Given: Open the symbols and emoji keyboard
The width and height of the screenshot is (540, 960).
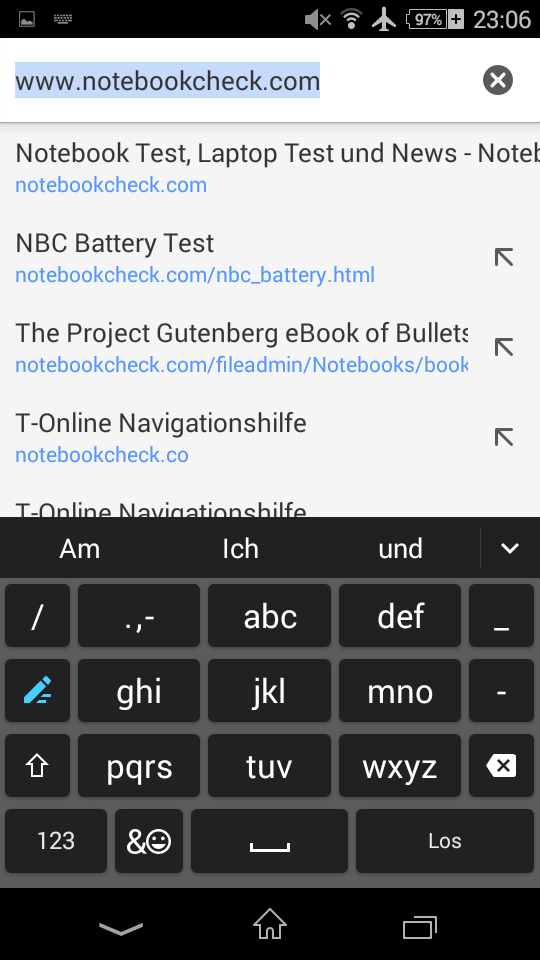Looking at the screenshot, I should tap(149, 841).
